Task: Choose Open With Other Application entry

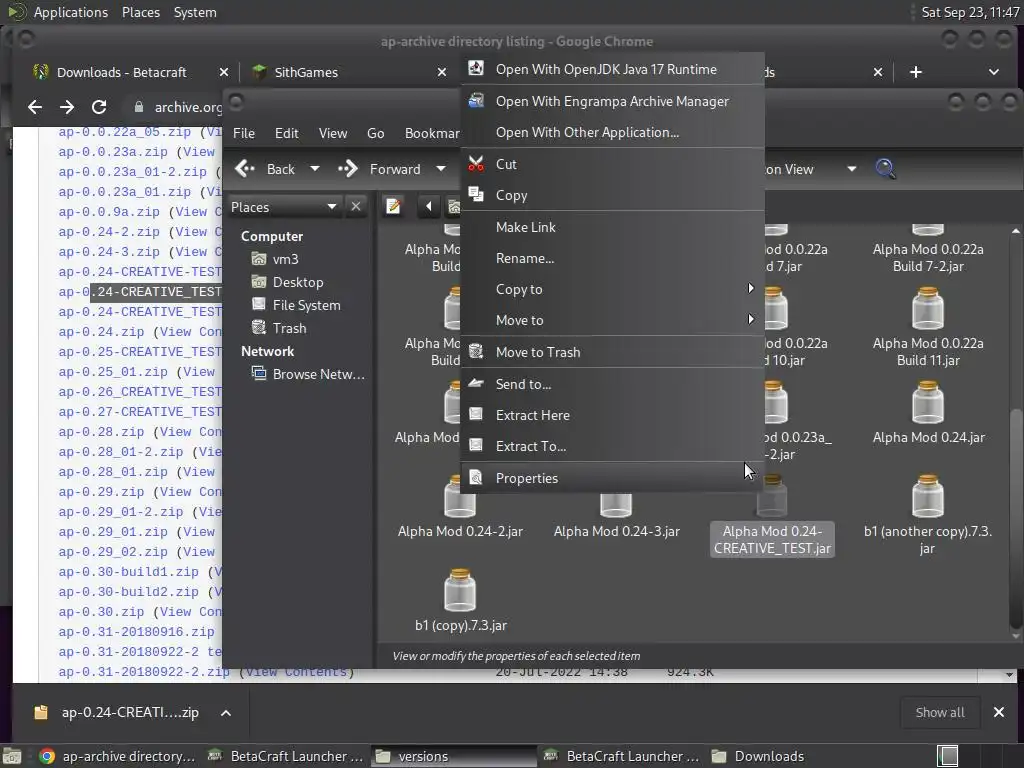Action: pyautogui.click(x=612, y=133)
